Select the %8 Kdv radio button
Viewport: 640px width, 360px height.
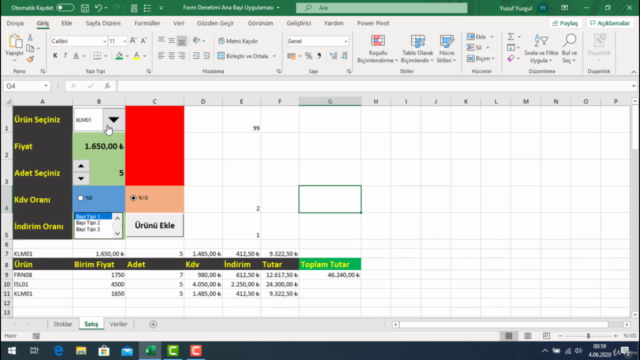(x=80, y=198)
